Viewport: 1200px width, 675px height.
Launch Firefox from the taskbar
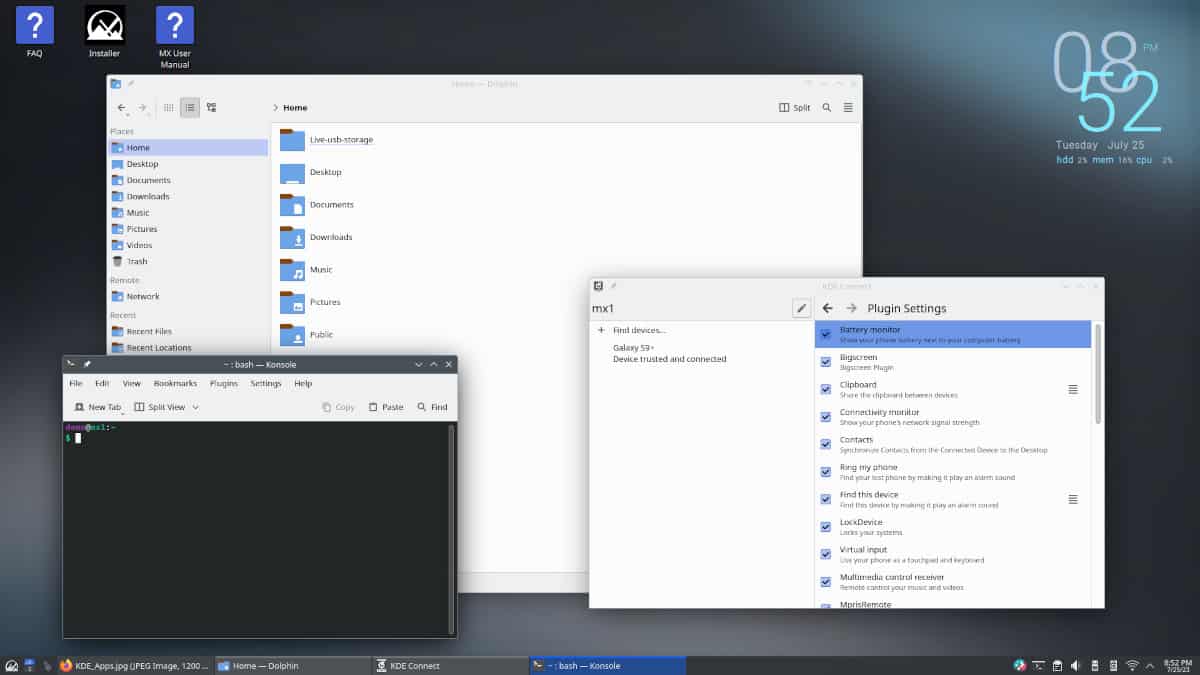pos(66,665)
